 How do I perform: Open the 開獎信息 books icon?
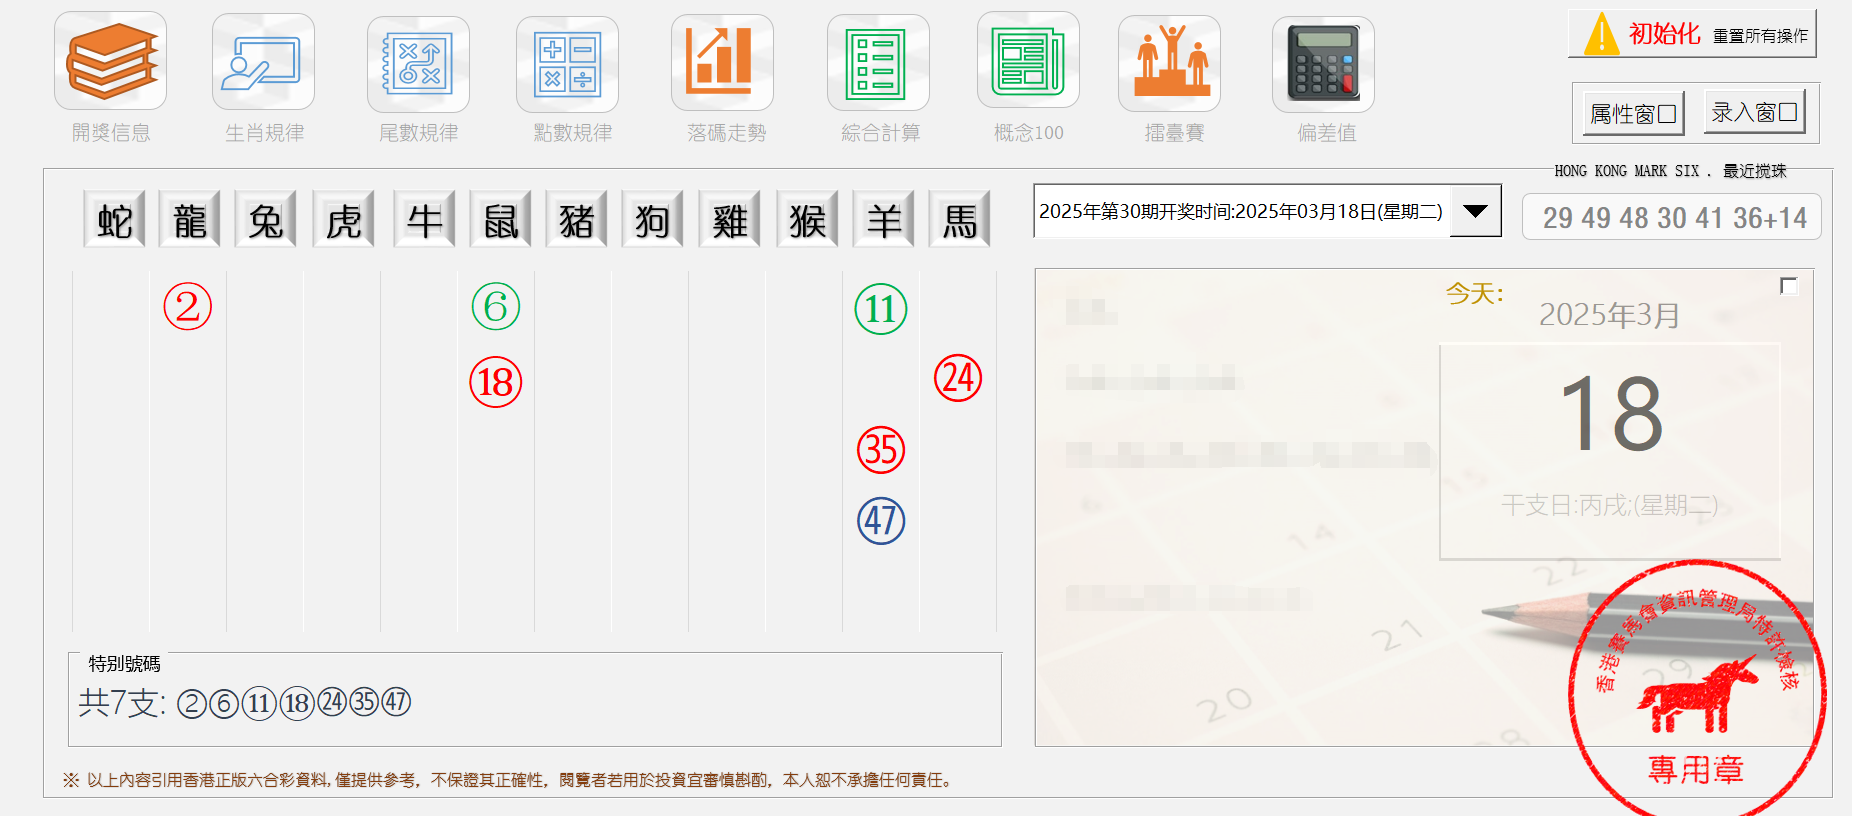[110, 61]
